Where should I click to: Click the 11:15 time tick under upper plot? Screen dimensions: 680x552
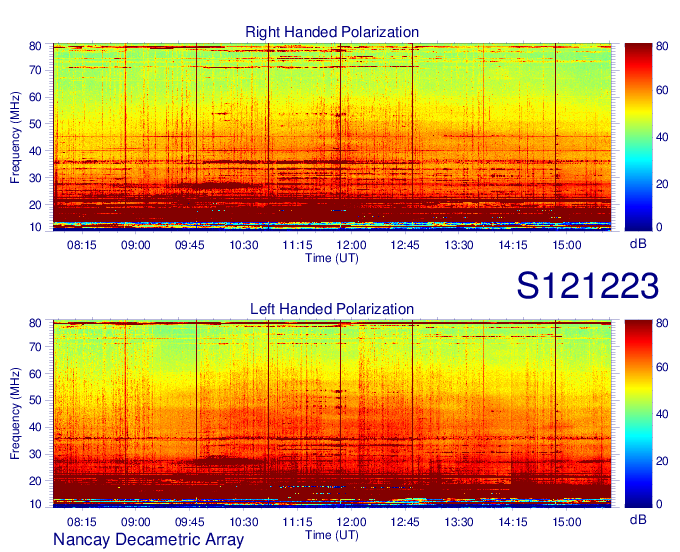[298, 245]
